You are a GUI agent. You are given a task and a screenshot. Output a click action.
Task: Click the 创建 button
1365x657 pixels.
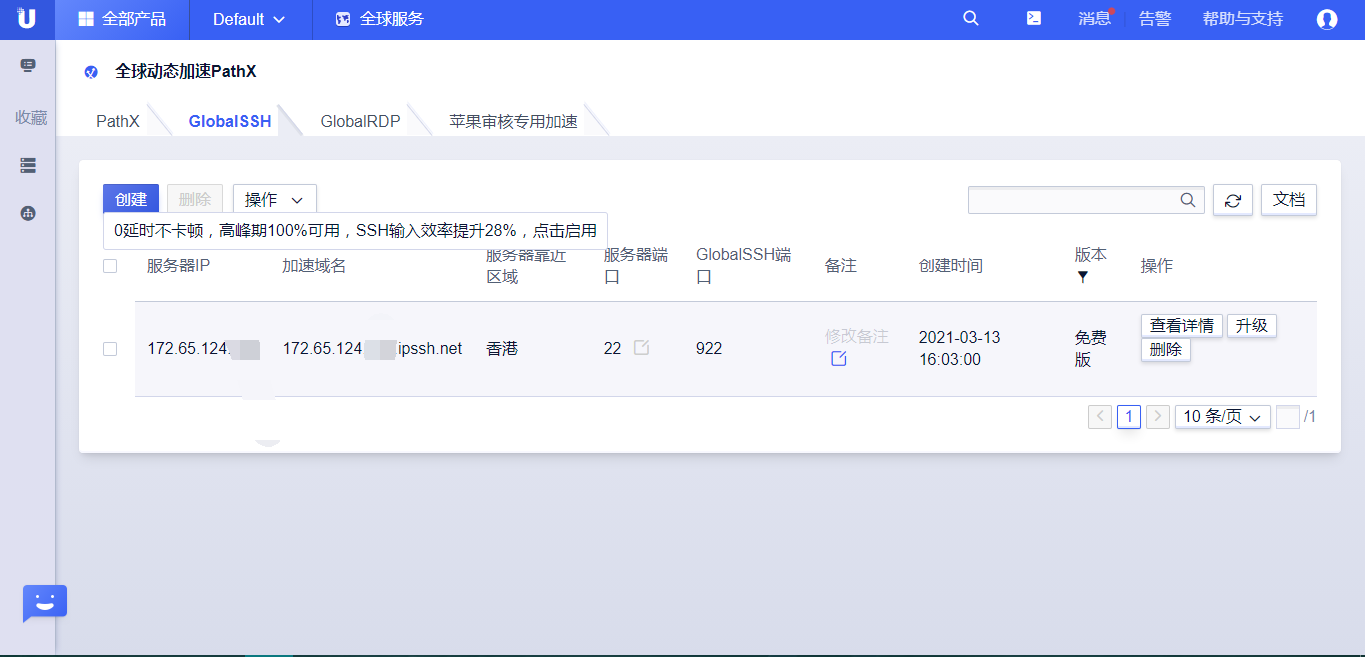point(131,199)
